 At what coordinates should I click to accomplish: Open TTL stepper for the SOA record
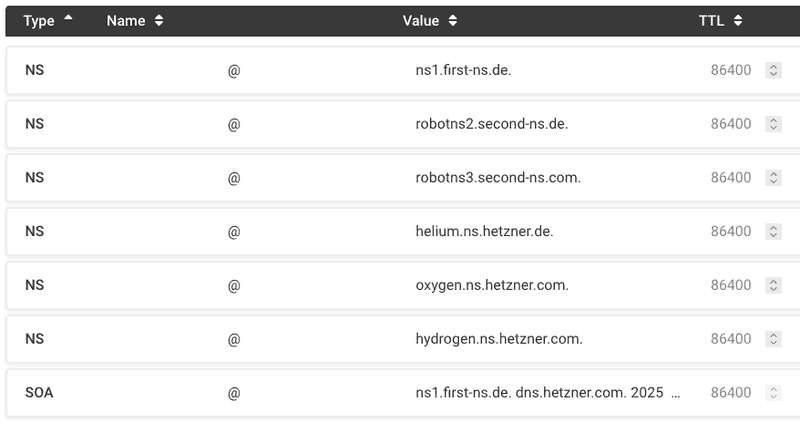[x=773, y=393]
